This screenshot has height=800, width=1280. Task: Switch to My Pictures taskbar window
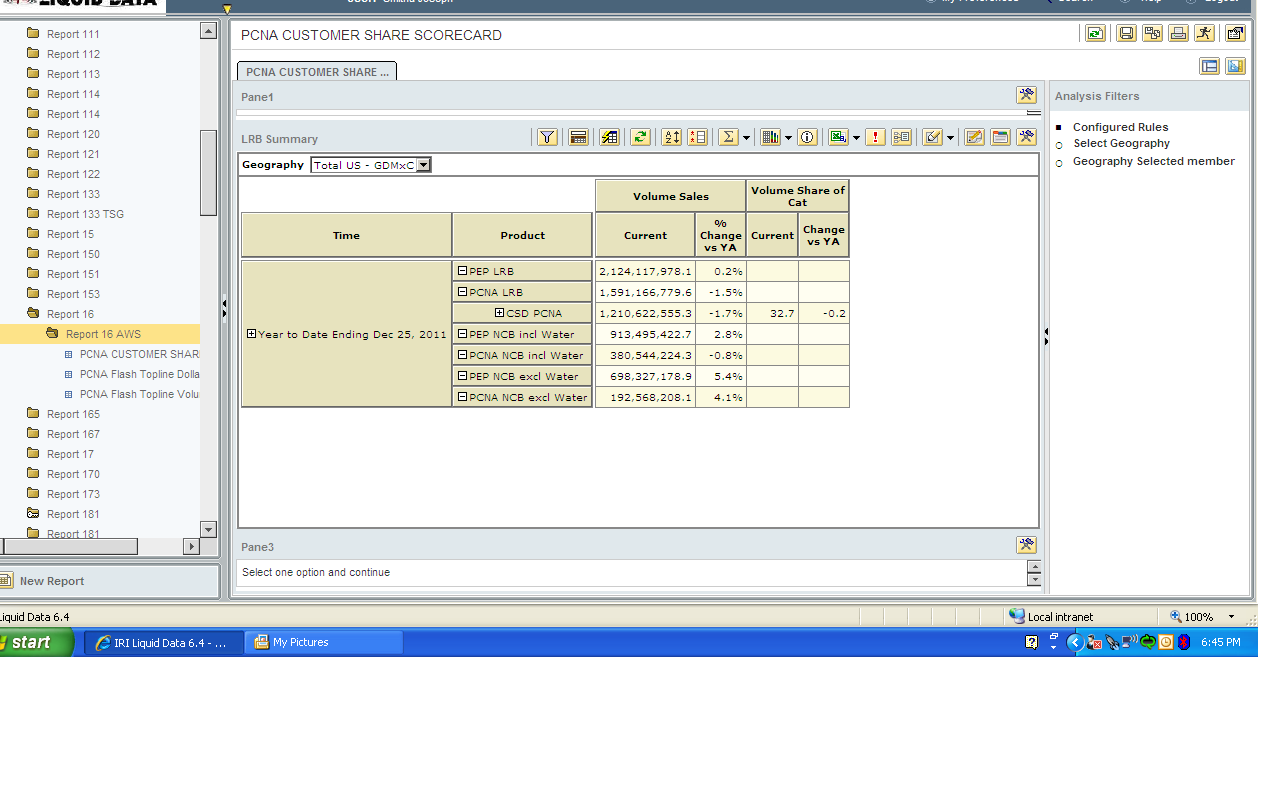[x=324, y=642]
